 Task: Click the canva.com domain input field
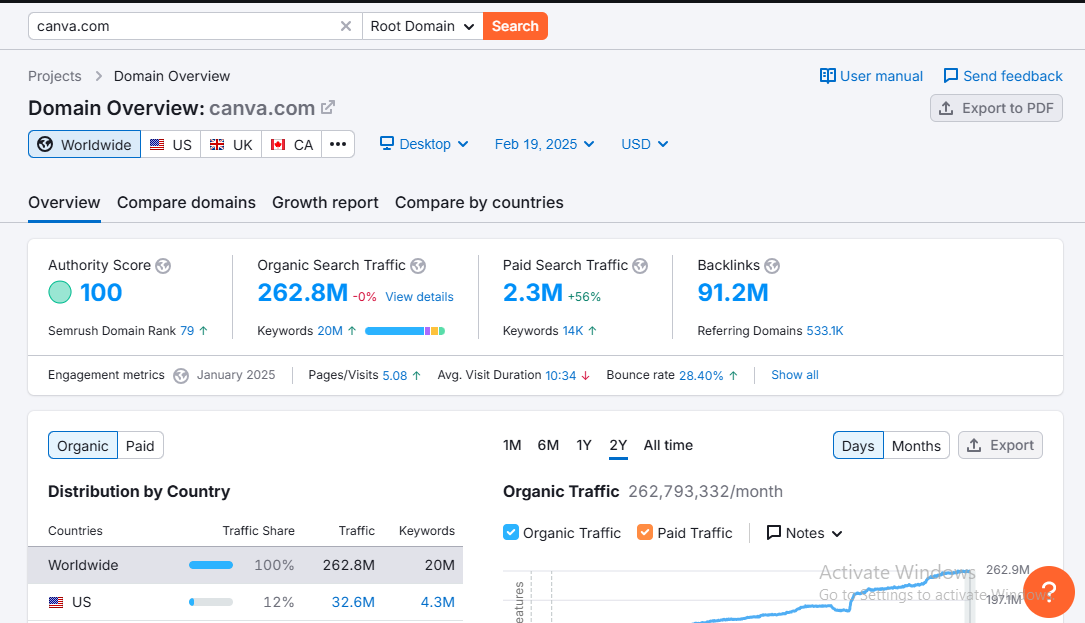pyautogui.click(x=180, y=26)
